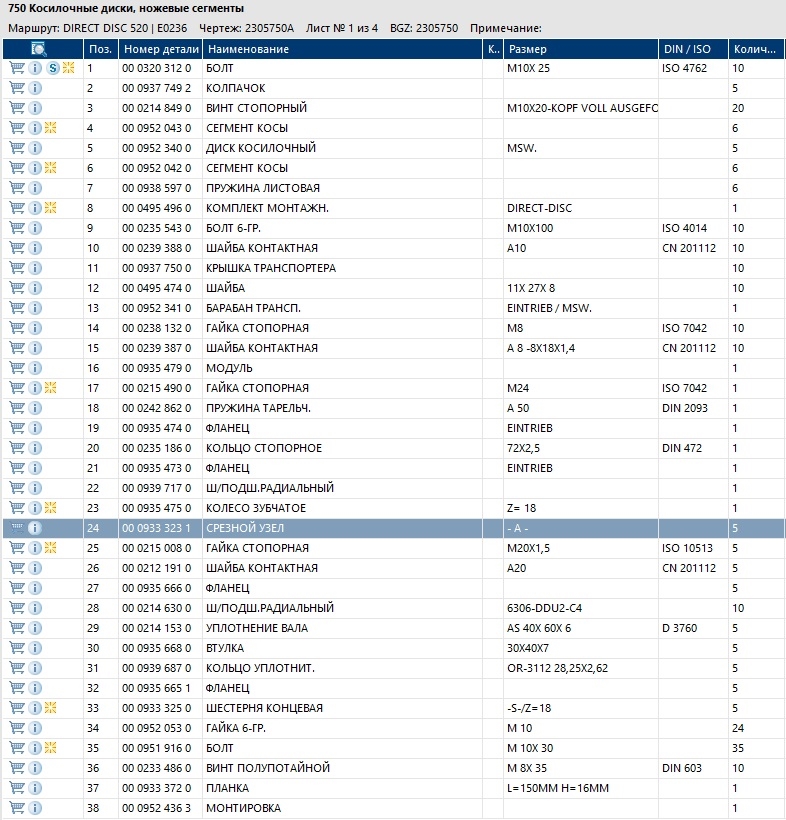Sort by Номер детали column header

coord(159,49)
